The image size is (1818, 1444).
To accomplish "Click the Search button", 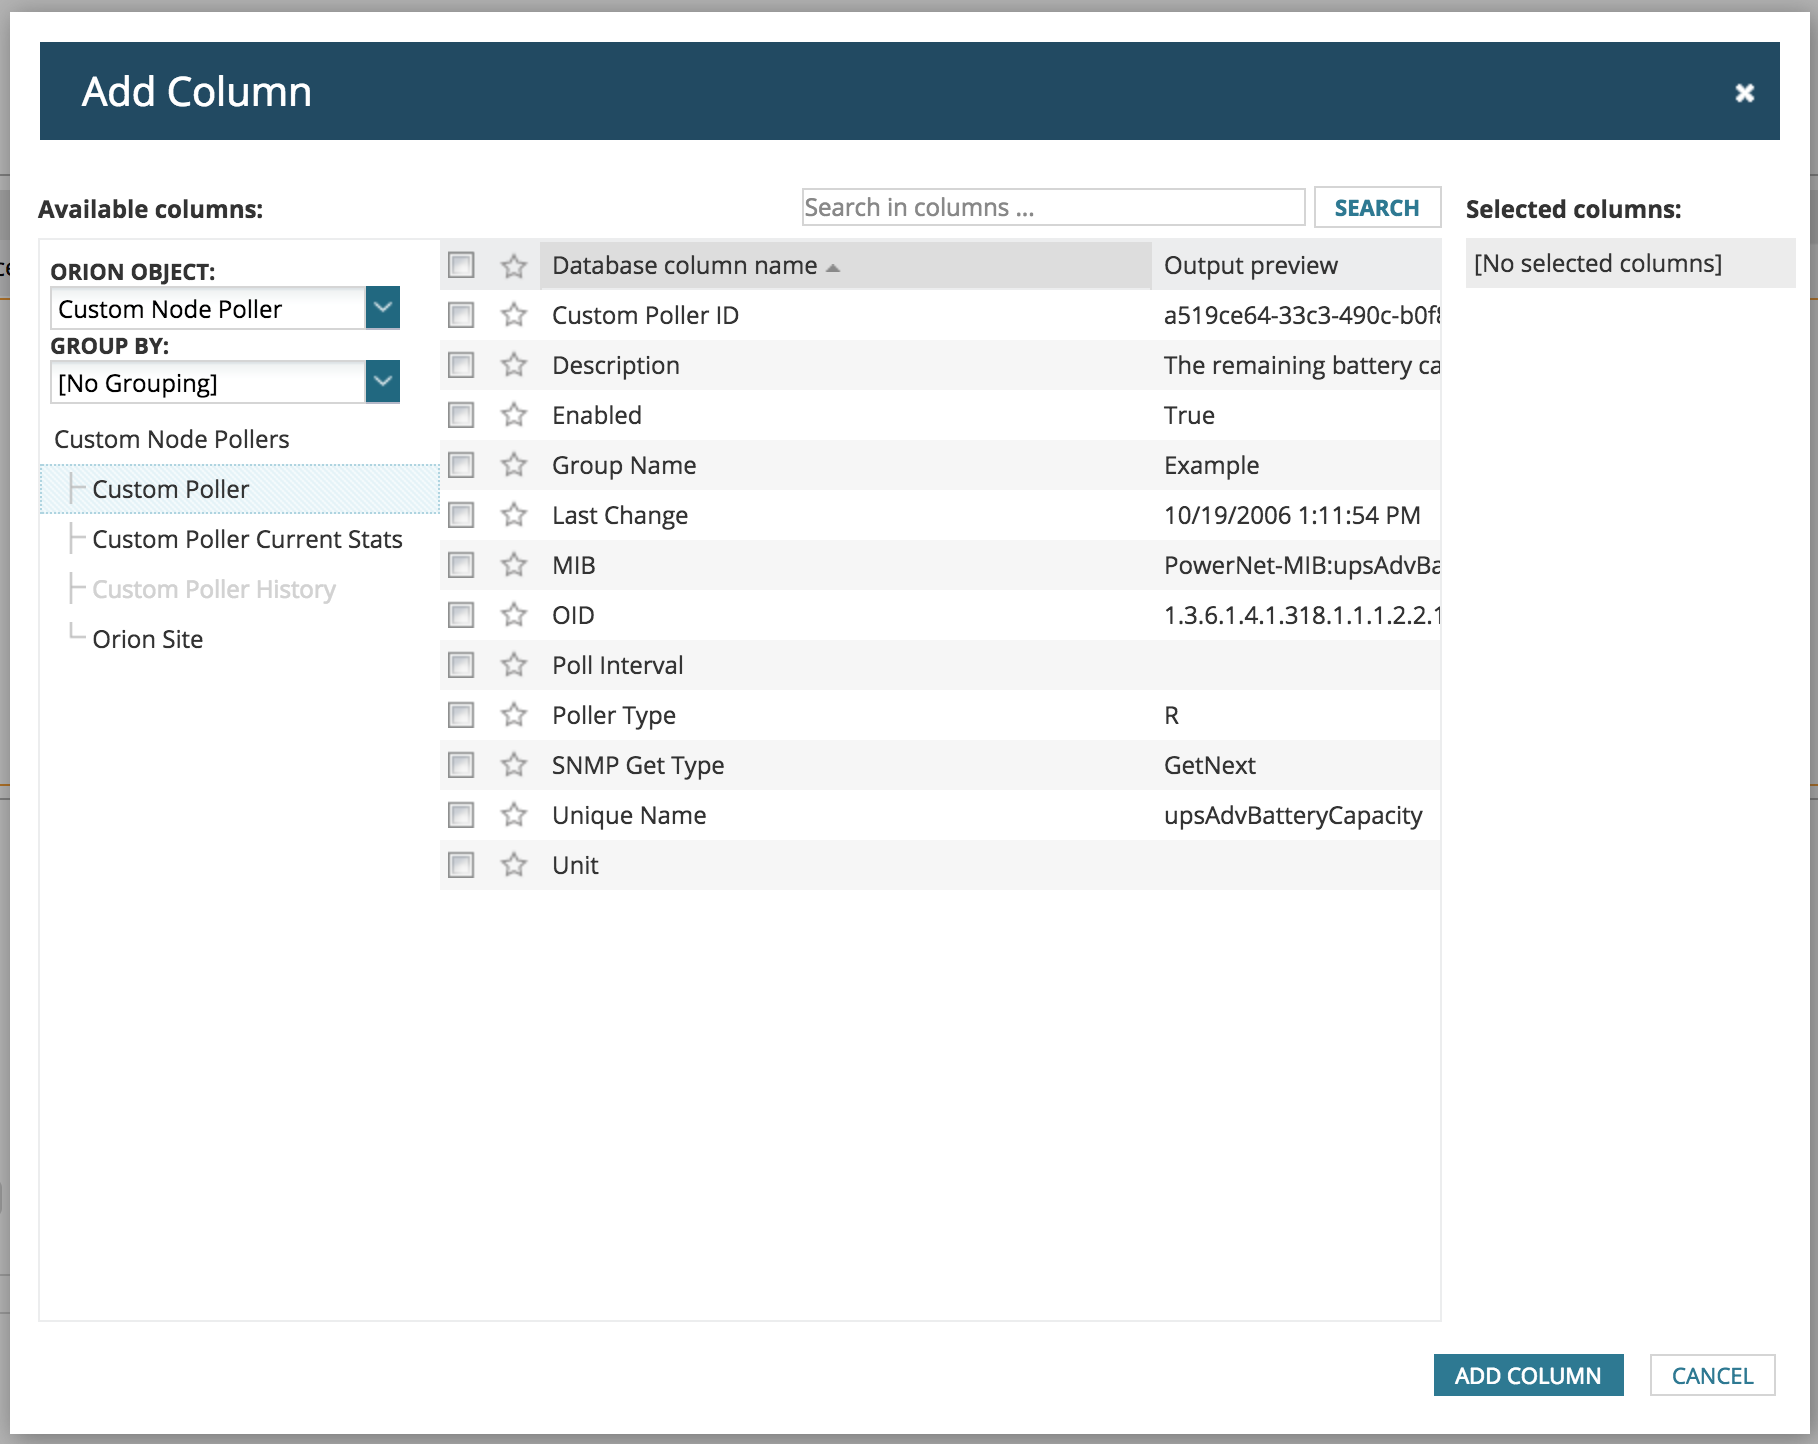I will point(1377,207).
